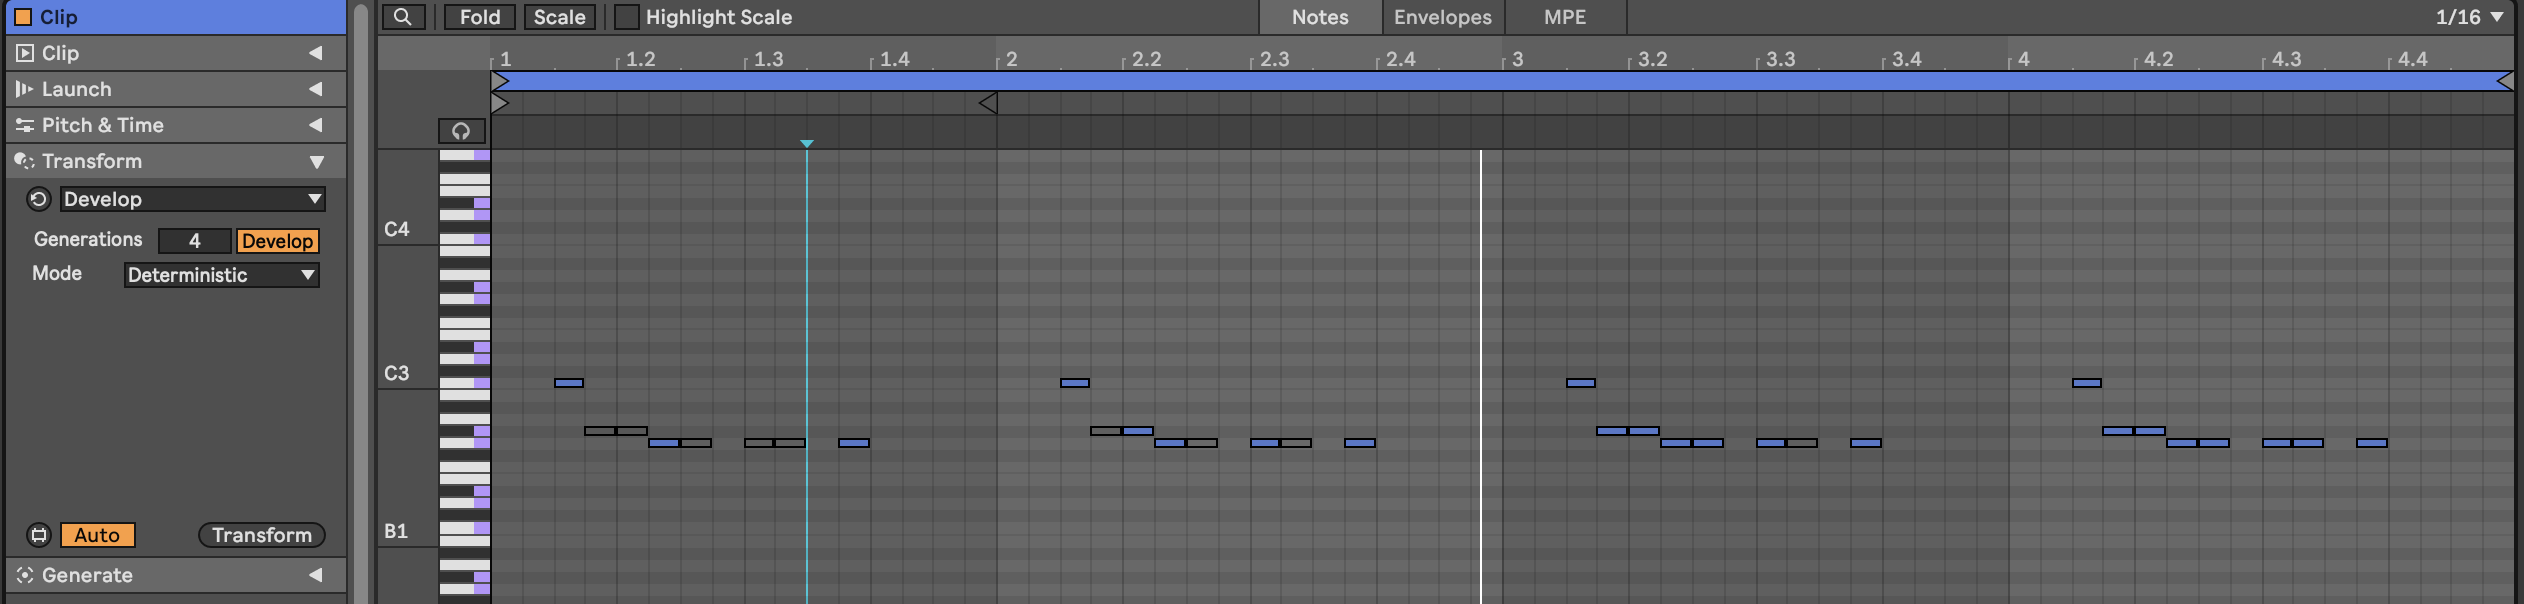2524x604 pixels.
Task: Toggle the Scale button
Action: (x=560, y=17)
